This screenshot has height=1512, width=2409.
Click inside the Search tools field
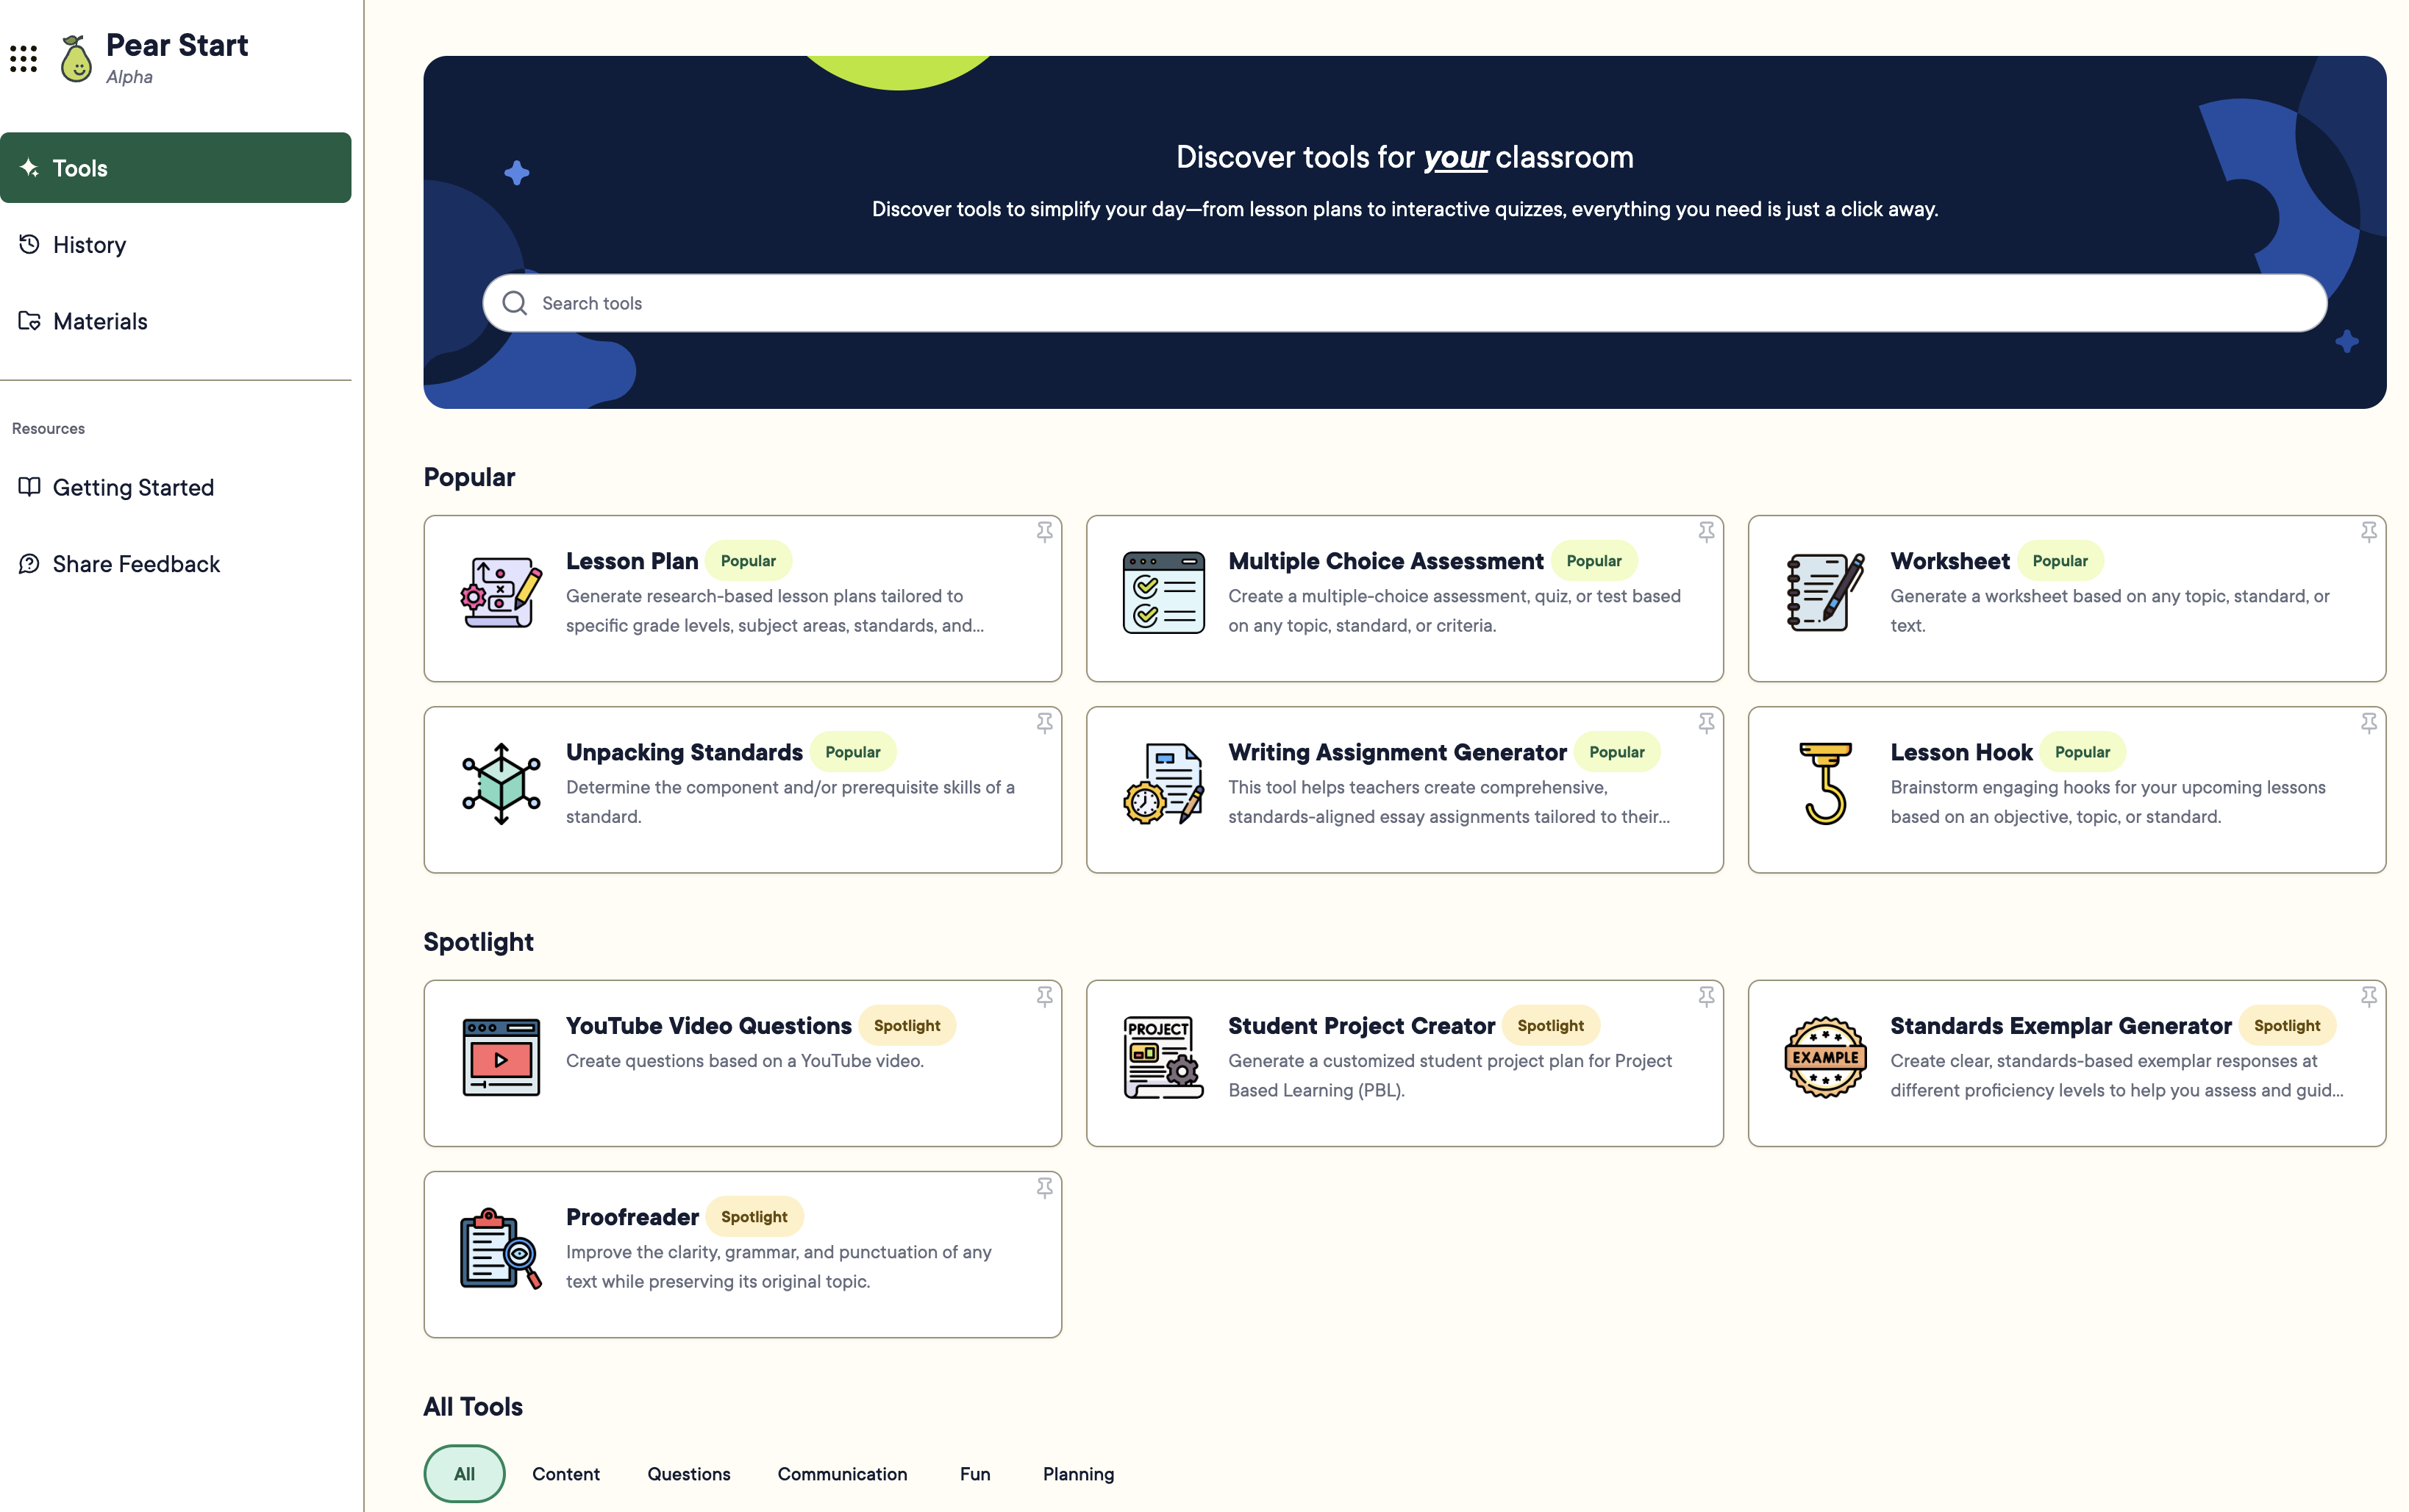point(1000,302)
